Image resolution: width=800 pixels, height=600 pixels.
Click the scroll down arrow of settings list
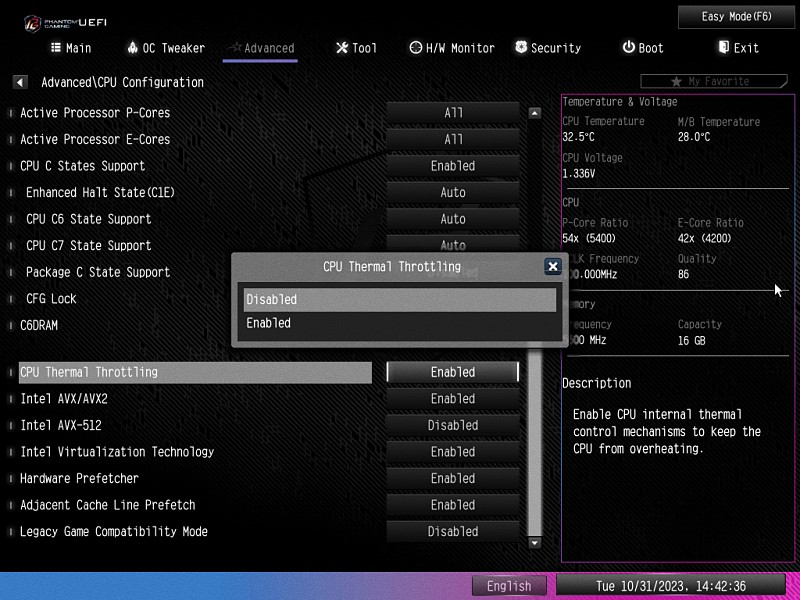[534, 542]
